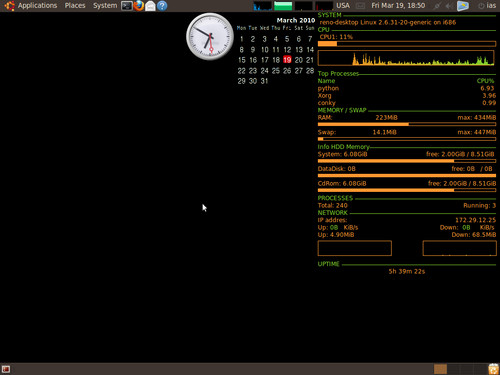The image size is (500, 375).
Task: Click the 'conky' process row
Action: click(407, 103)
